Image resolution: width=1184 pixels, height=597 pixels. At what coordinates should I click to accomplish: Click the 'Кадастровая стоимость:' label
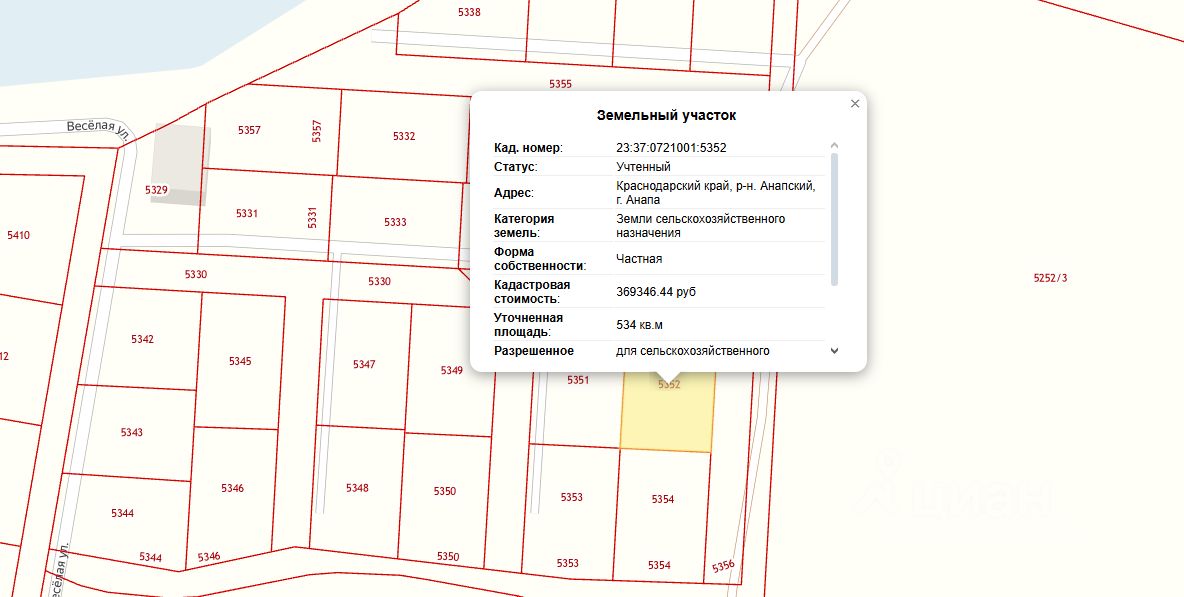[532, 292]
